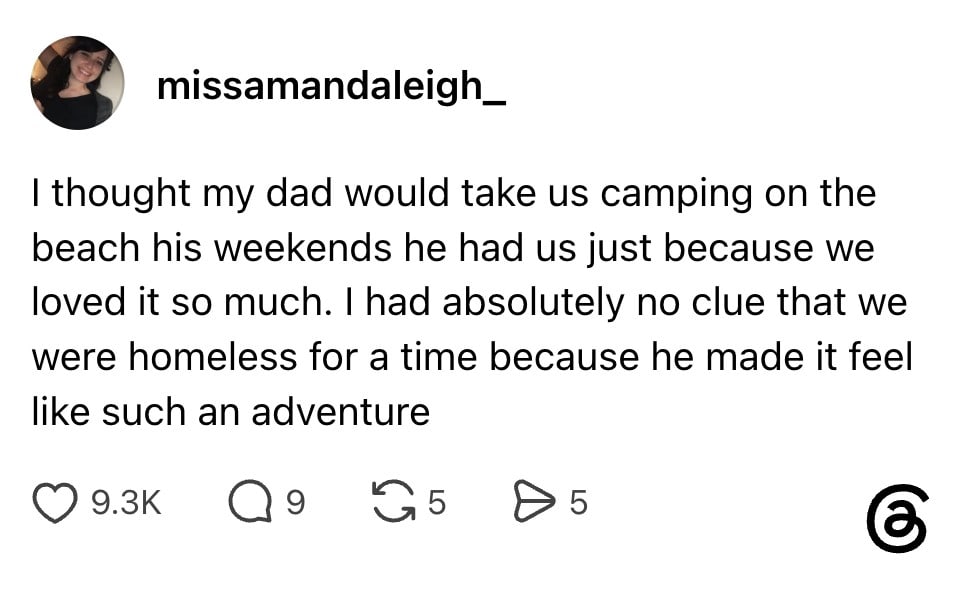Click the word "homeless" in the post
The height and width of the screenshot is (591, 963).
coord(213,356)
